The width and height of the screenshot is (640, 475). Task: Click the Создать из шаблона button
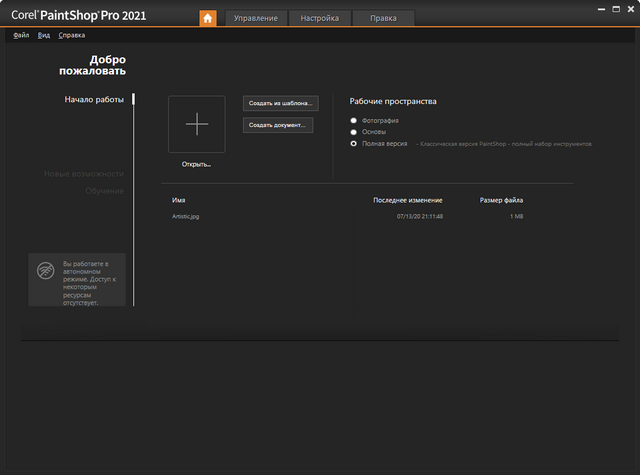coord(280,103)
